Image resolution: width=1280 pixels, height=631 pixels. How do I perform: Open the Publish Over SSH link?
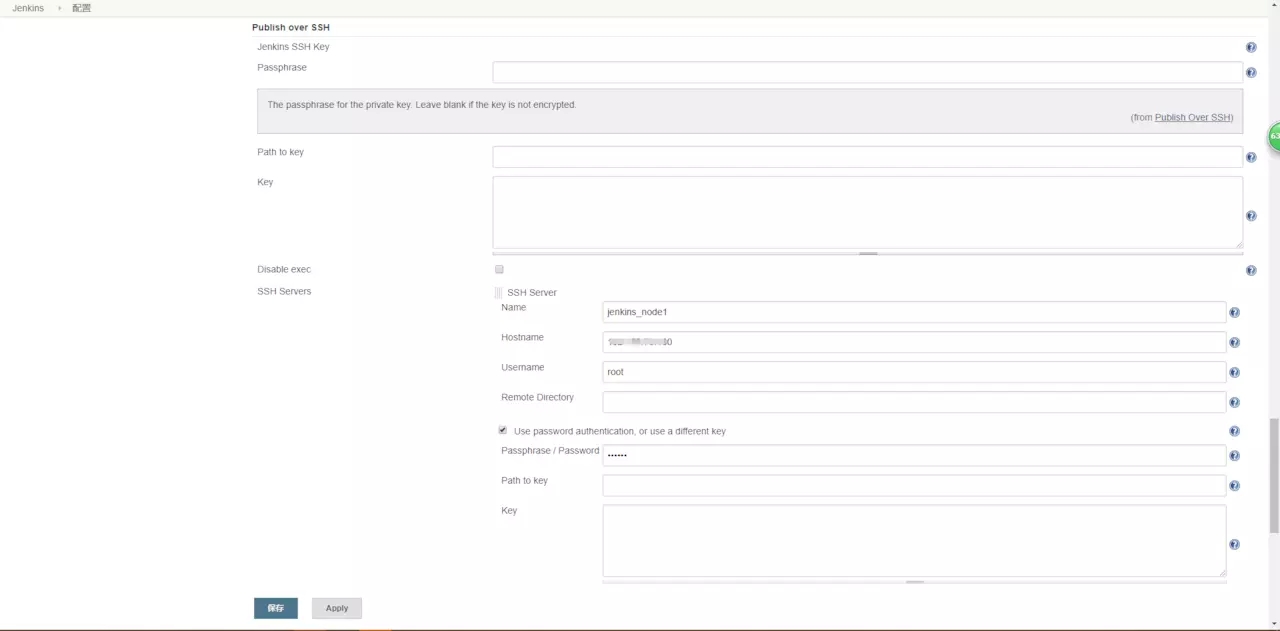point(1192,117)
